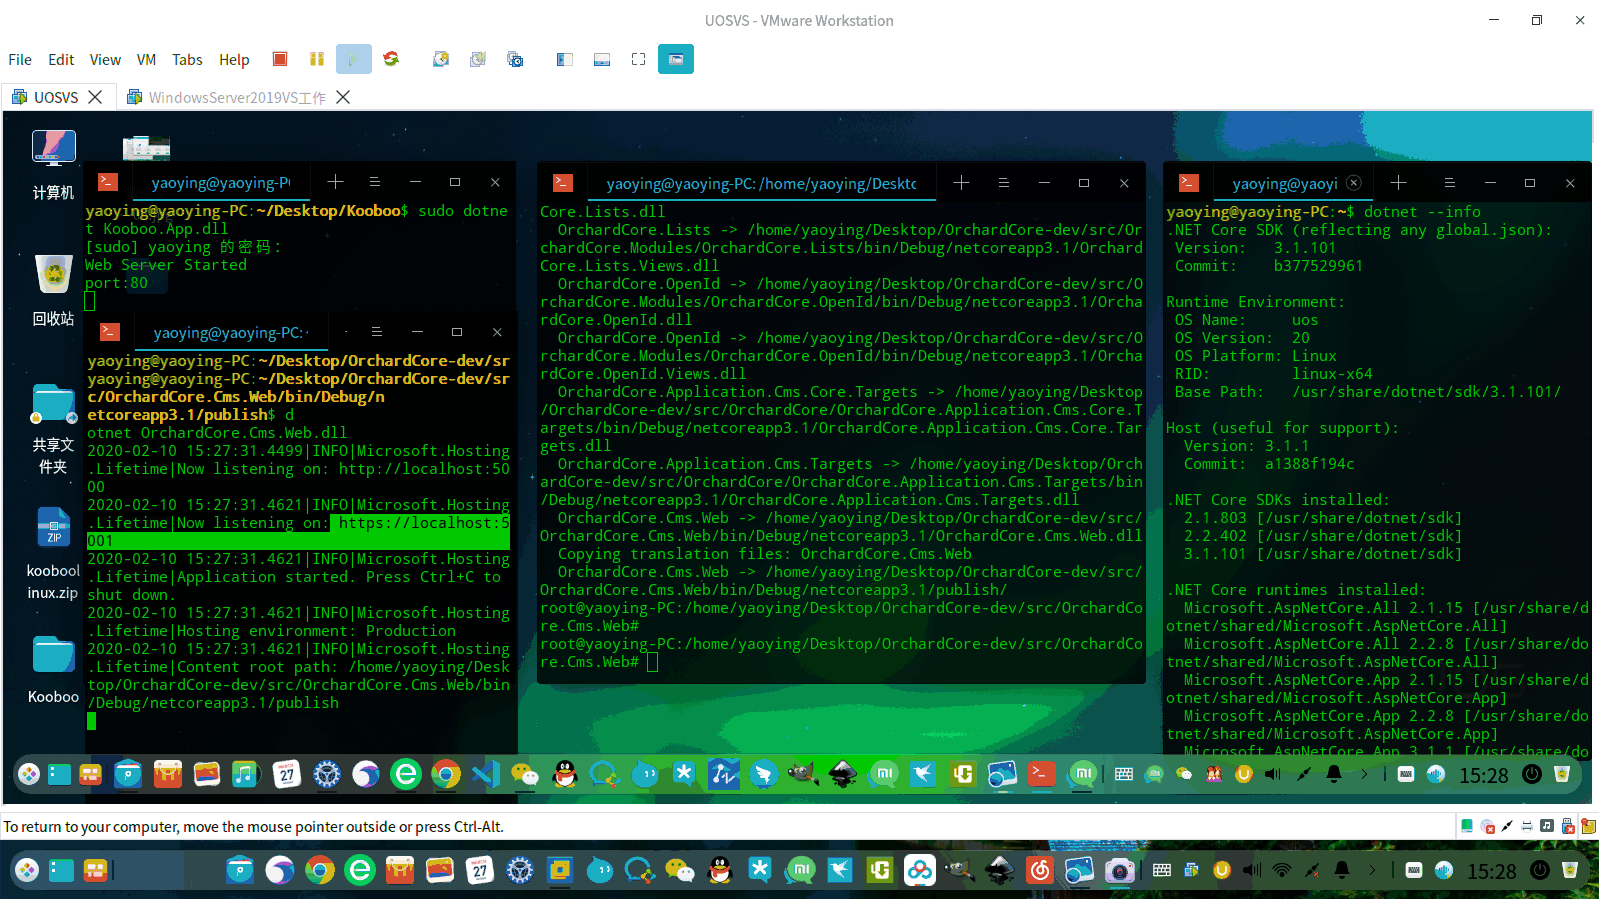Open hamburger menu of dotnet --info terminal
Image resolution: width=1599 pixels, height=899 pixels.
pyautogui.click(x=1449, y=183)
